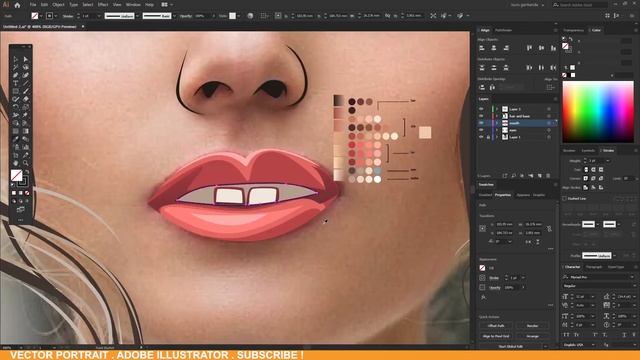Click the Home icon in the top bar

coord(17,5)
